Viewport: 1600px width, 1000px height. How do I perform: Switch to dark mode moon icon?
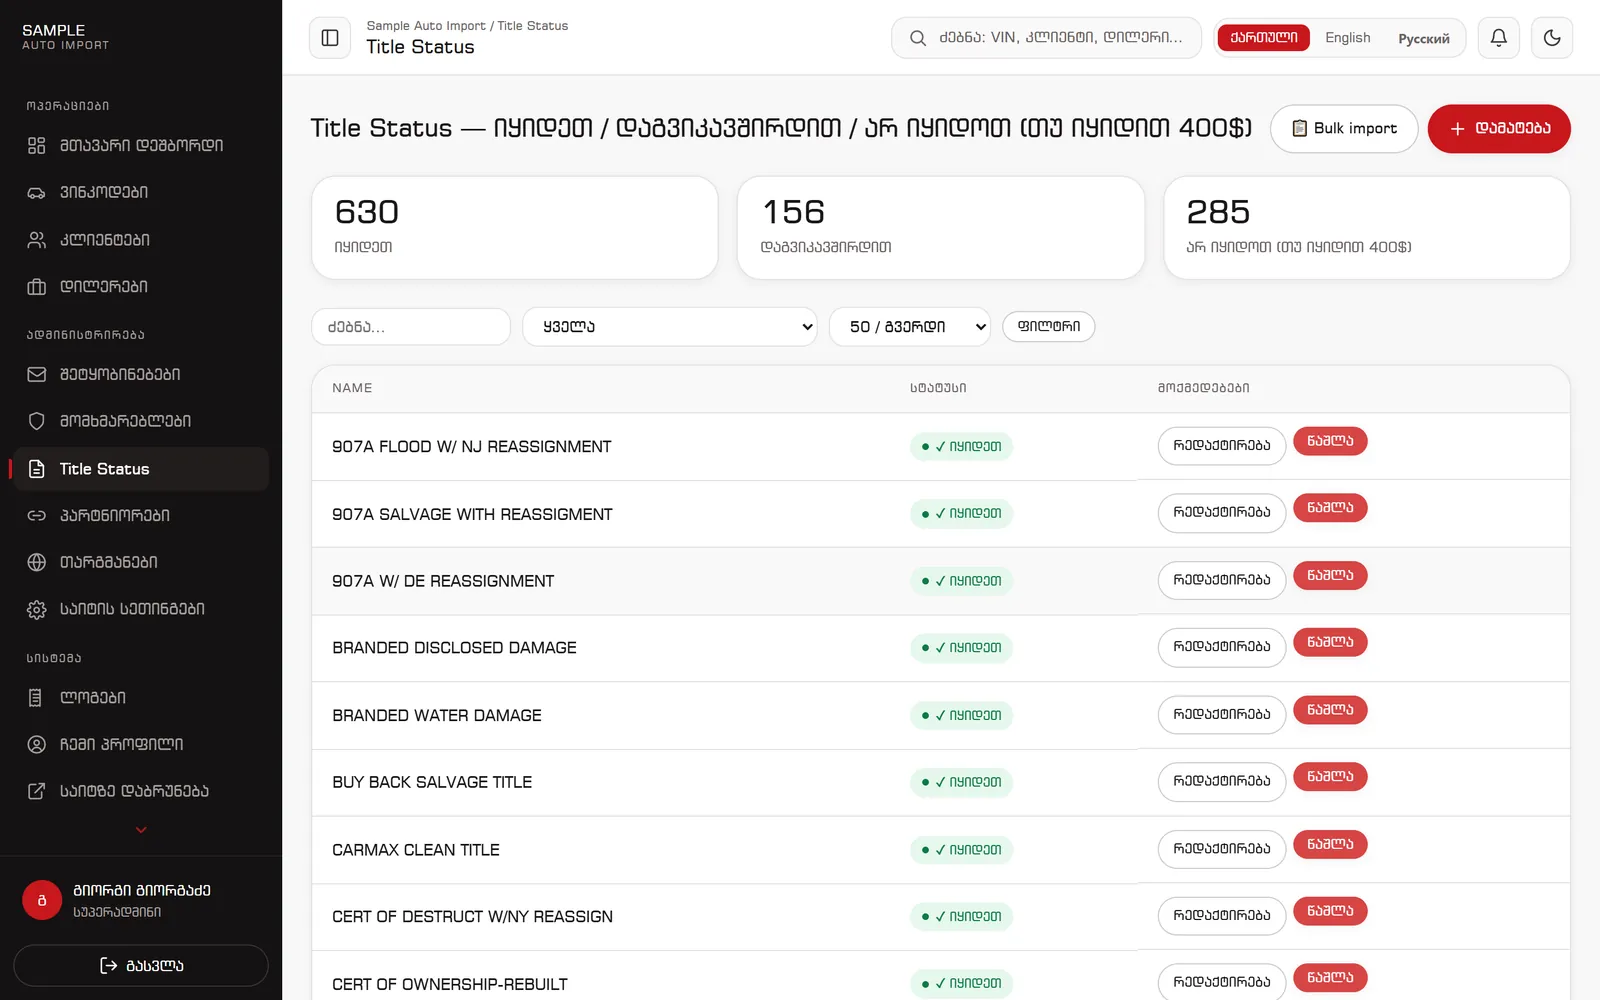coord(1552,38)
